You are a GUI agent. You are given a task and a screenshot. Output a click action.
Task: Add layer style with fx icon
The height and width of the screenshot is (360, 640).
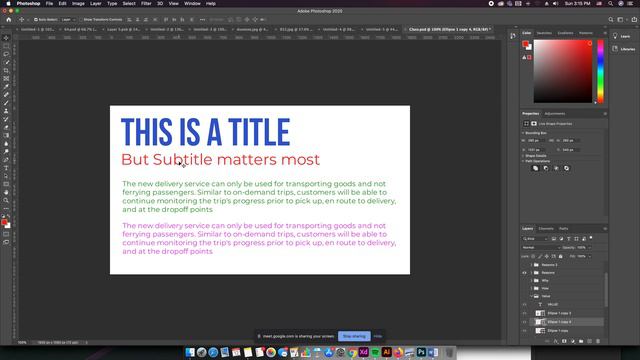point(556,341)
